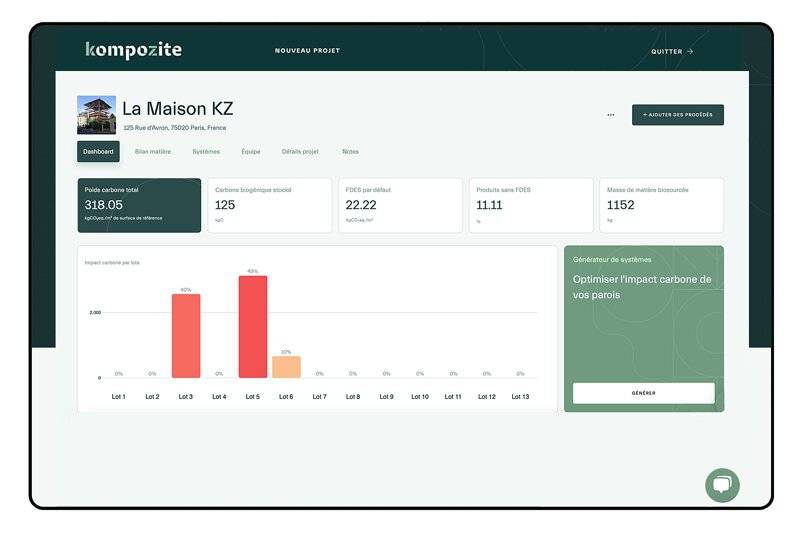The image size is (799, 541).
Task: Click the orange Lot 6 bar
Action: tap(286, 366)
